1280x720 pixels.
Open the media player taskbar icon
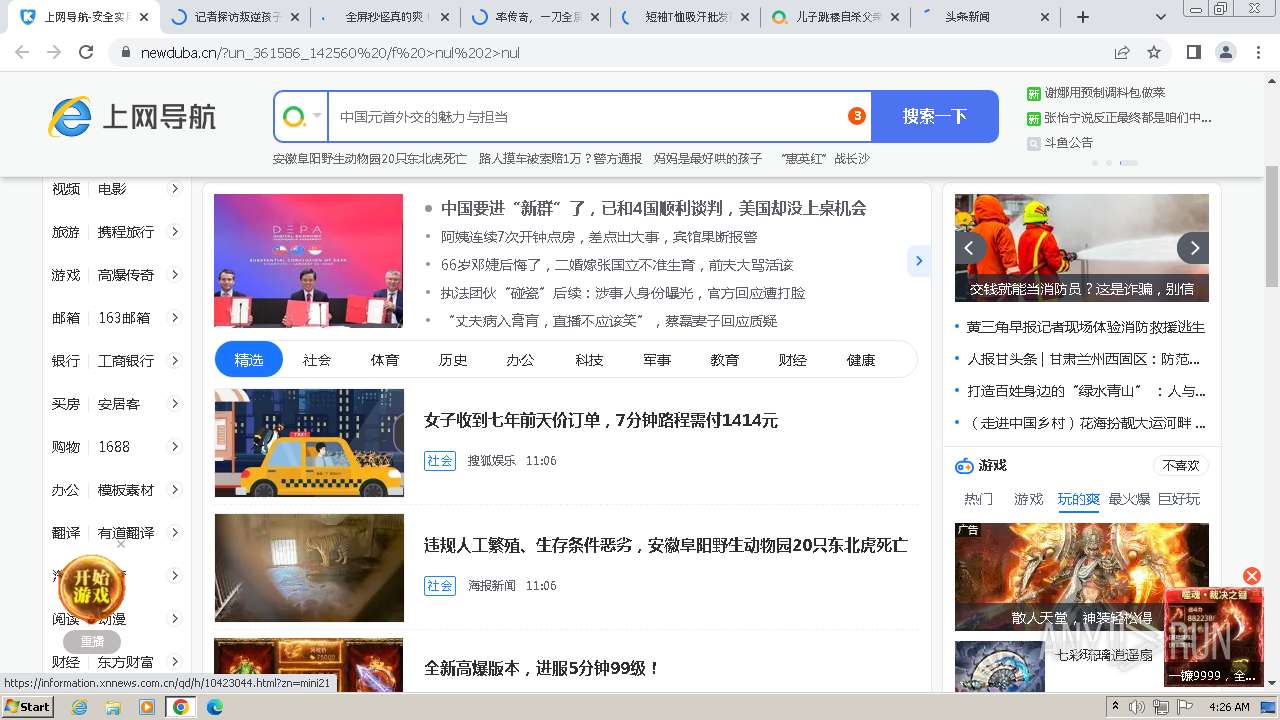tap(147, 707)
